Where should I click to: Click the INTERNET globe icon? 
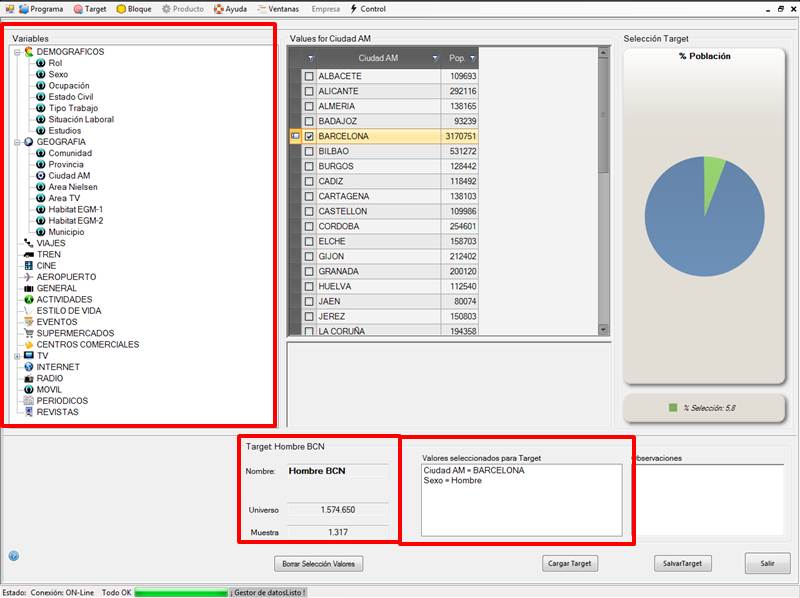[28, 367]
